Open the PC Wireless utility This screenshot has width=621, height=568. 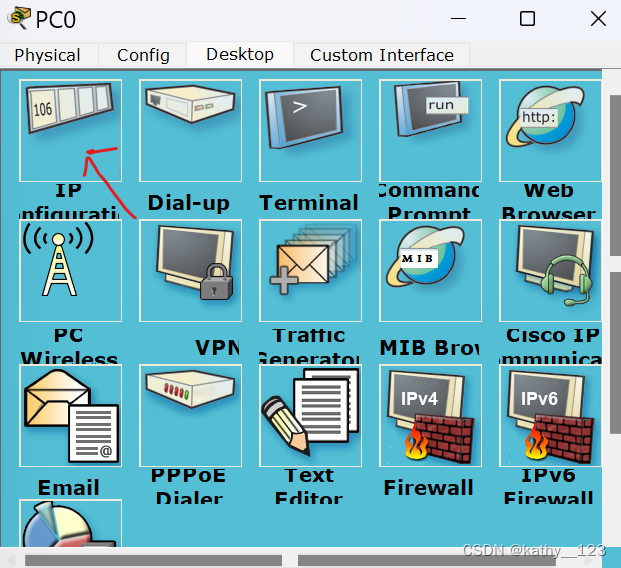tap(70, 271)
